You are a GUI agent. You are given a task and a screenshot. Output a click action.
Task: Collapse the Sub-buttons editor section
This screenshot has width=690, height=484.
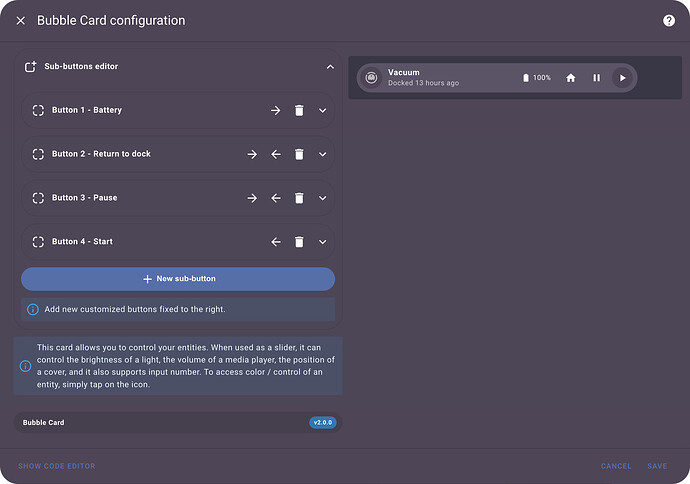[x=330, y=67]
